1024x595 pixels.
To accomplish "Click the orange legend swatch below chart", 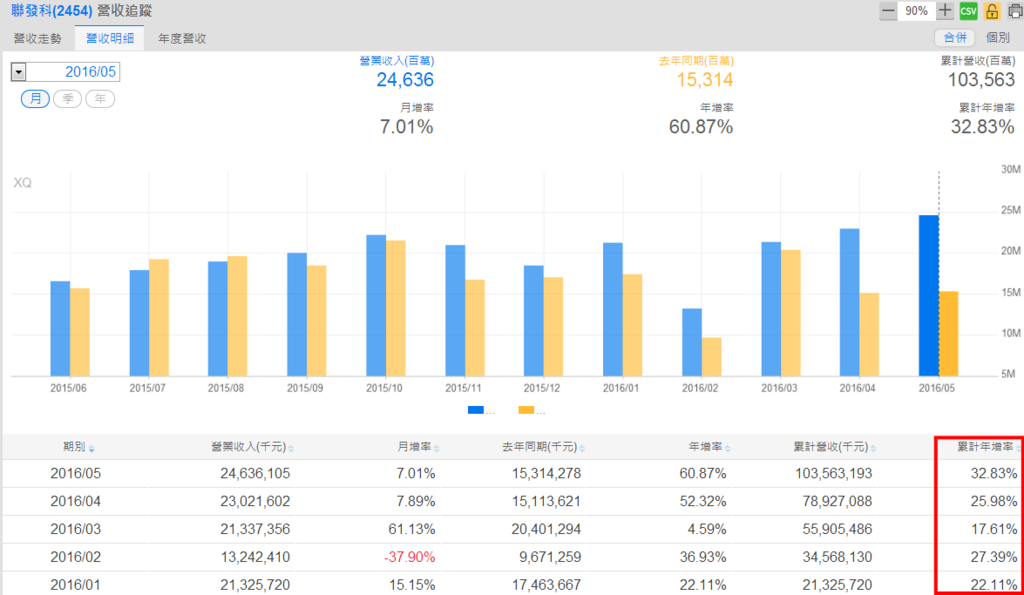I will pyautogui.click(x=526, y=410).
